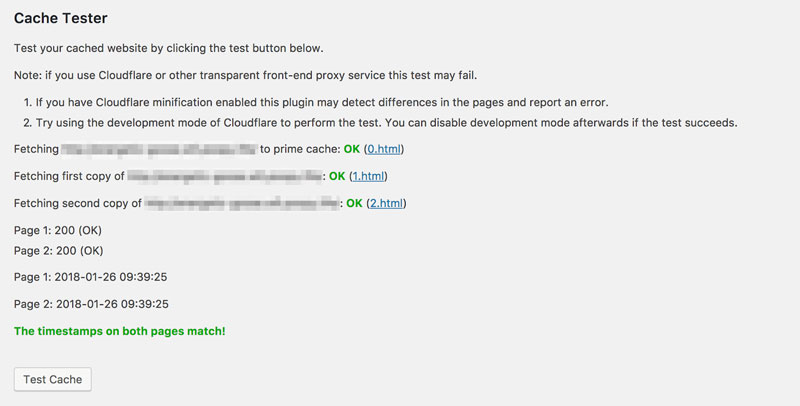This screenshot has width=800, height=406.
Task: Click the 'Test your cached website' intro text
Action: [183, 48]
